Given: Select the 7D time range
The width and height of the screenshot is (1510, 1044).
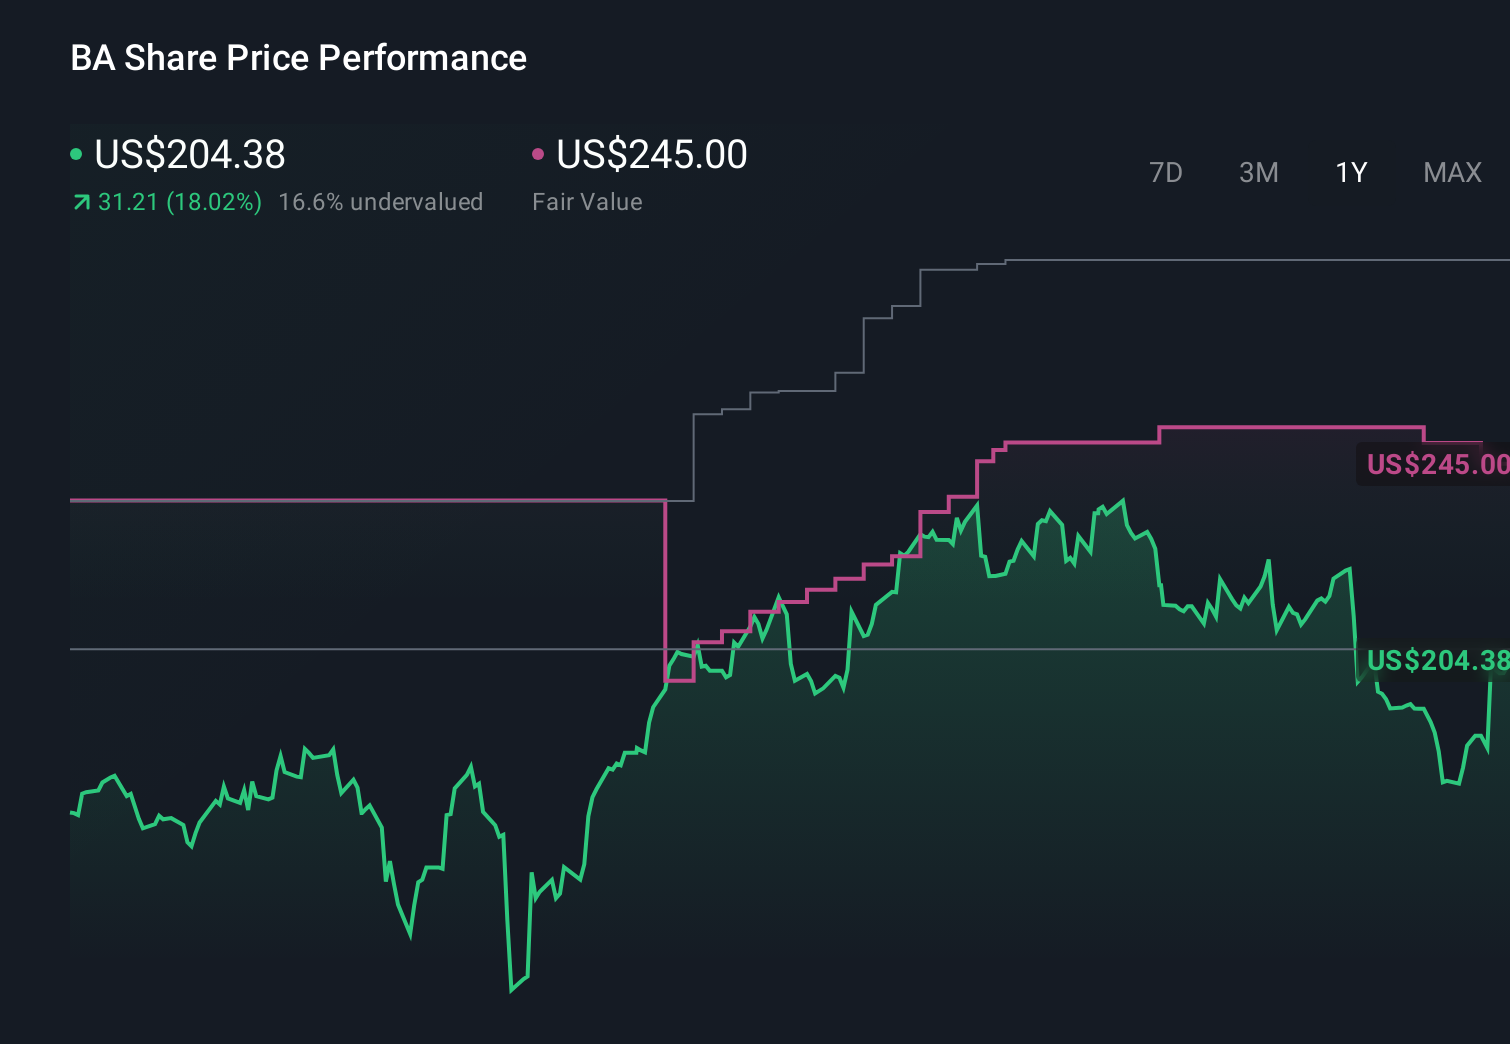Looking at the screenshot, I should click(x=1166, y=172).
